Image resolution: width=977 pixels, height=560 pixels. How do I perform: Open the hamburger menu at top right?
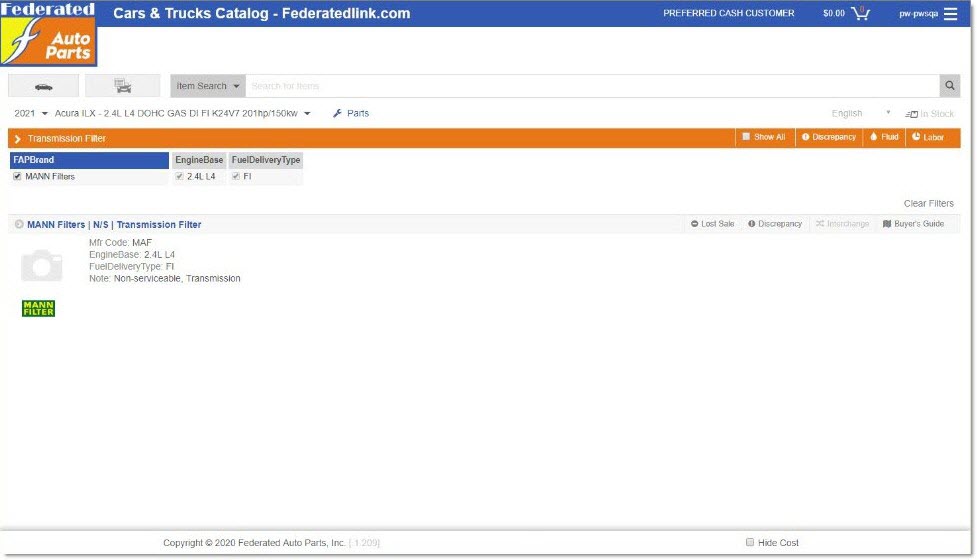[x=950, y=14]
